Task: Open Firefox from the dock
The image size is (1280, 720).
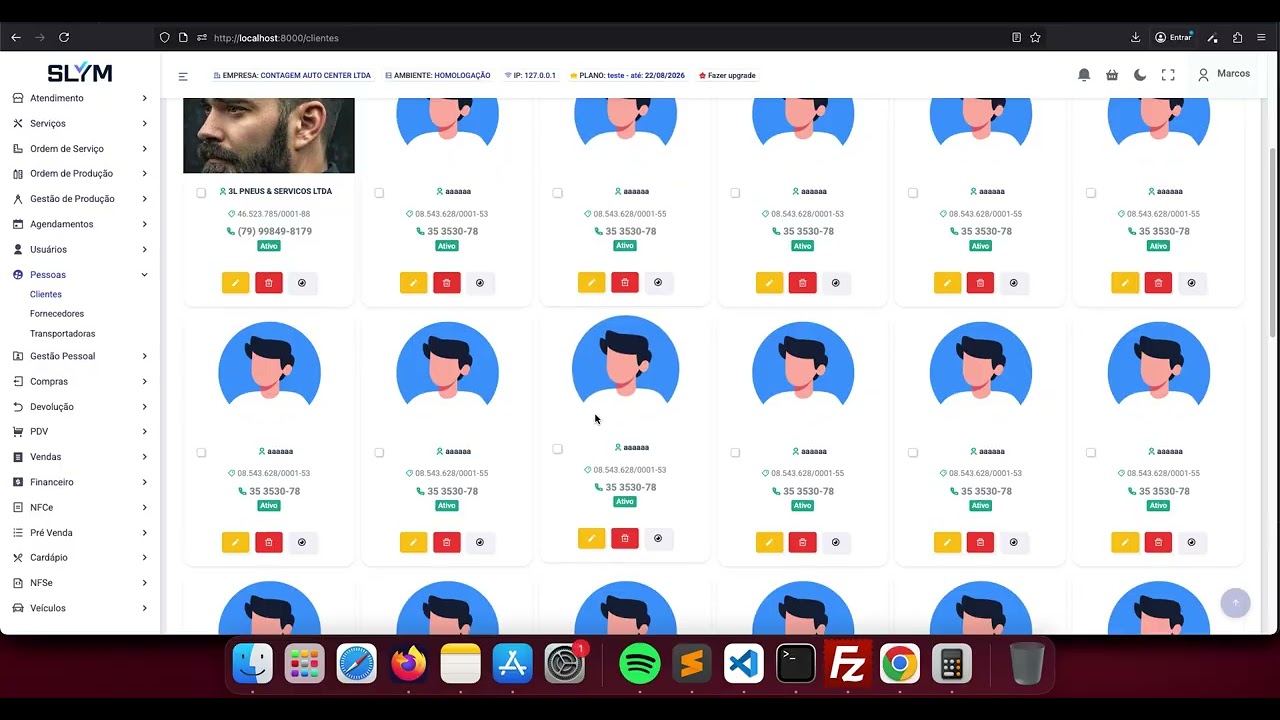Action: tap(408, 664)
